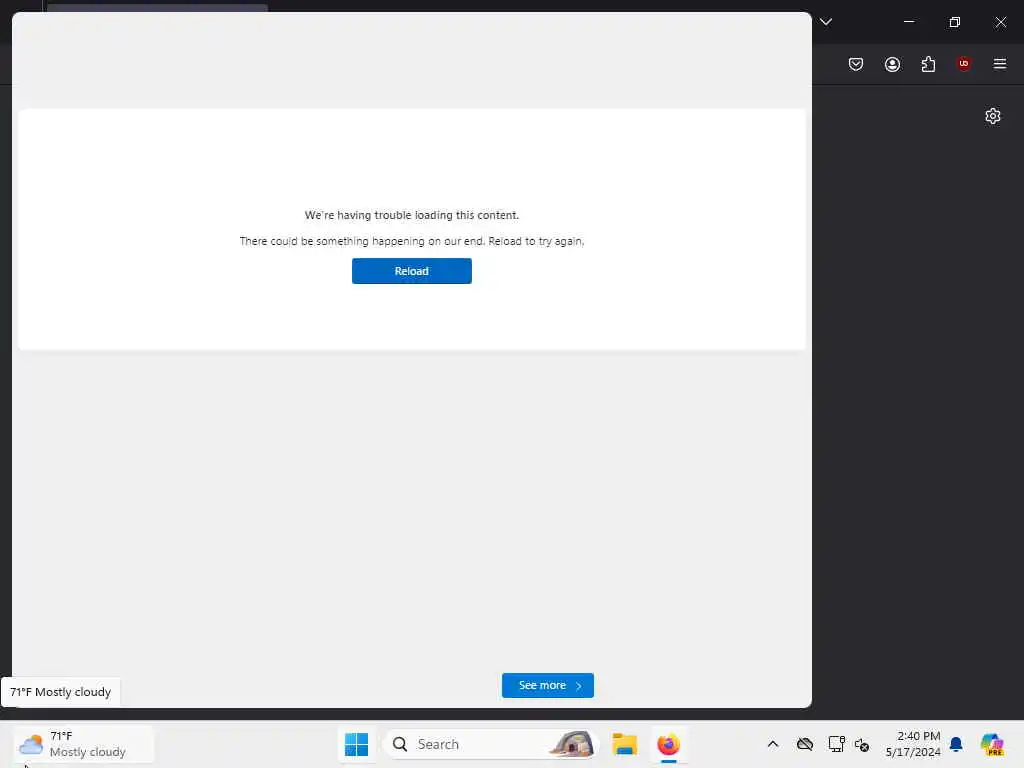
Task: Open File Explorer from the taskbar
Action: (x=624, y=744)
